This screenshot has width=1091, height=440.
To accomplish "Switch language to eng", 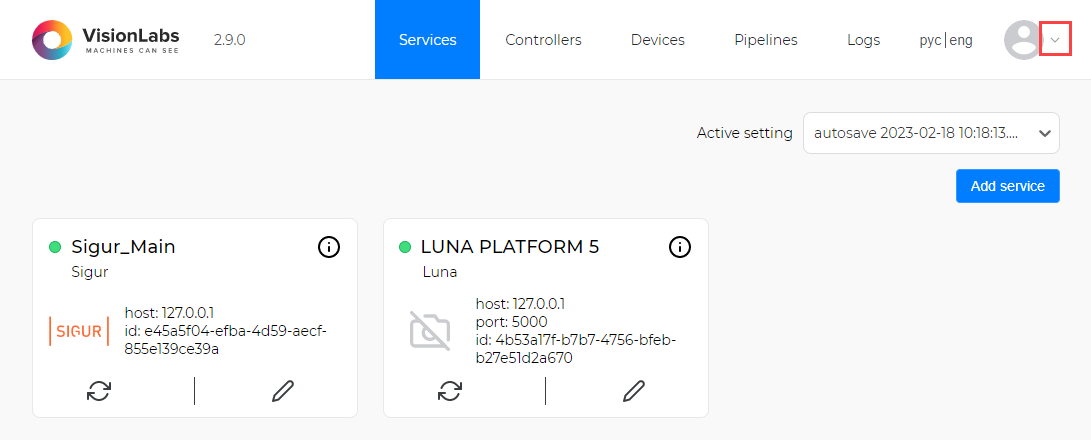I will [x=961, y=40].
